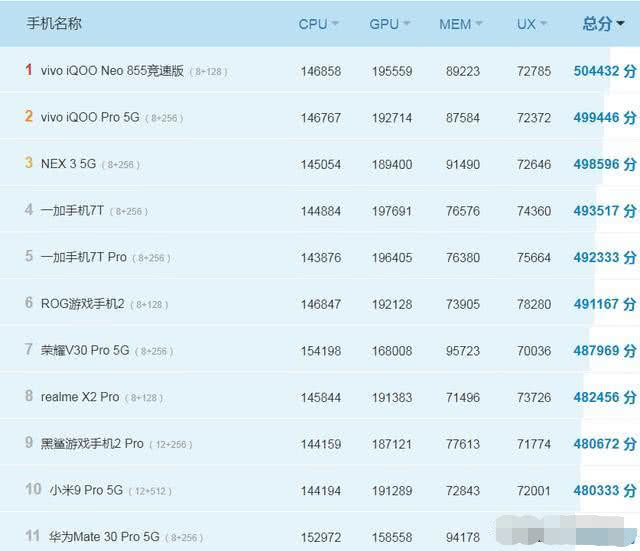Open 一加手机7T Pro entry

(83, 257)
